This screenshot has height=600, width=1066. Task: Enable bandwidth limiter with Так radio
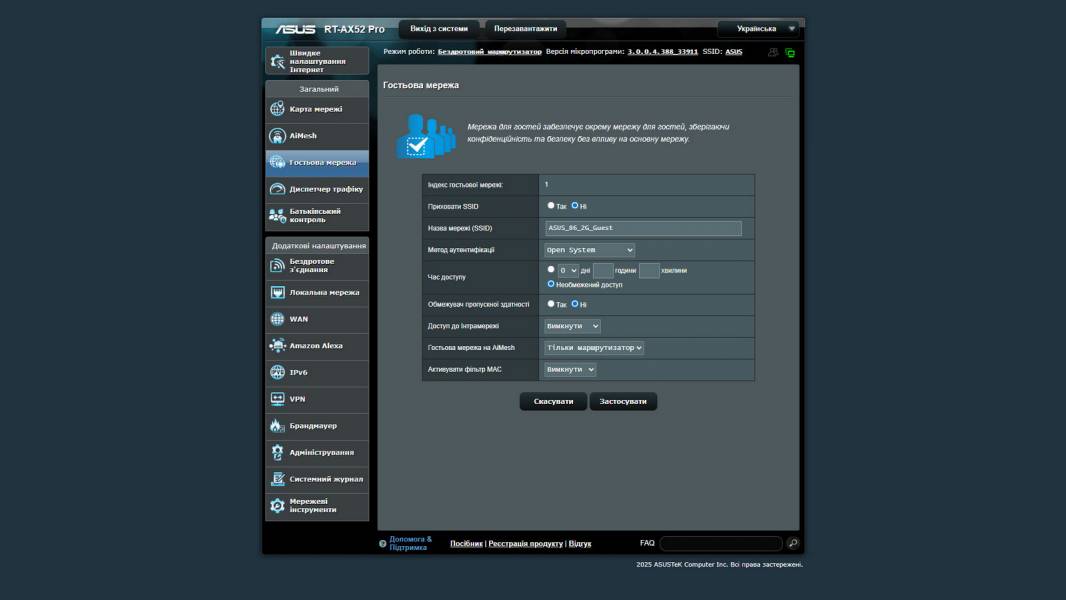pyautogui.click(x=551, y=304)
